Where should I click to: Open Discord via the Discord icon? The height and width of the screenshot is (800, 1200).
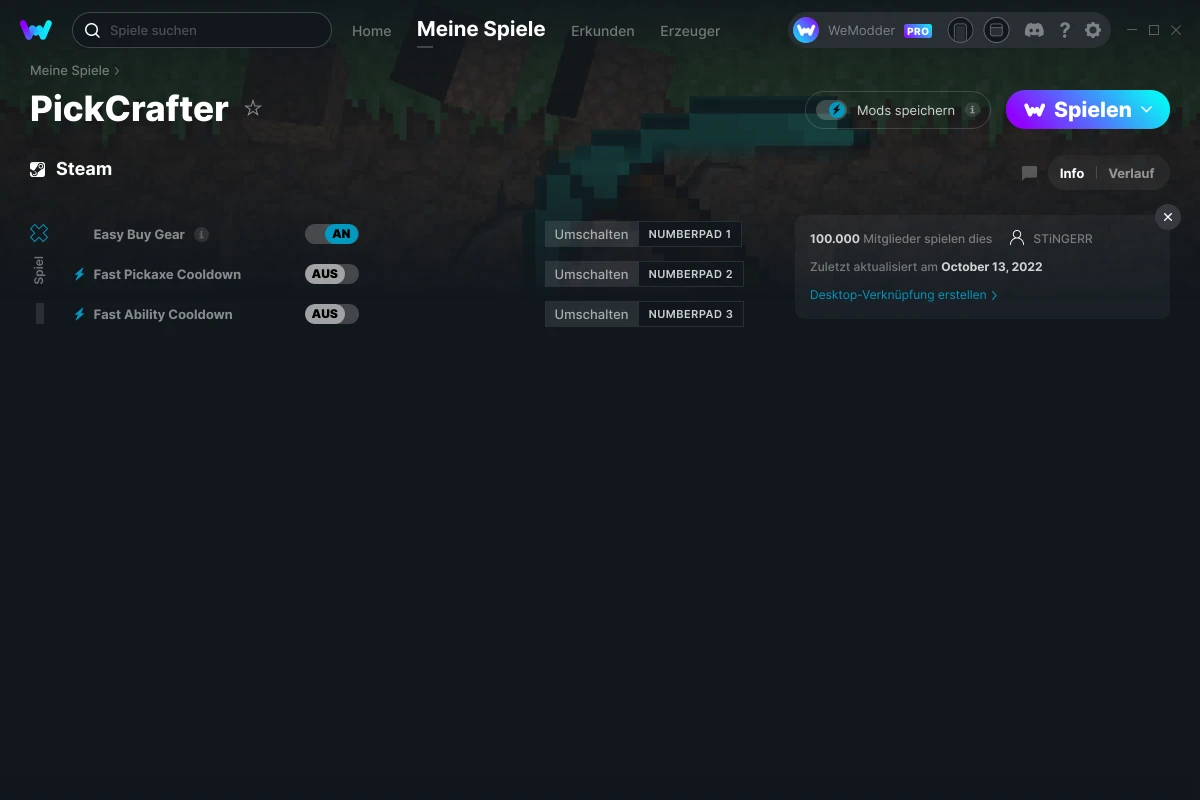(x=1035, y=30)
